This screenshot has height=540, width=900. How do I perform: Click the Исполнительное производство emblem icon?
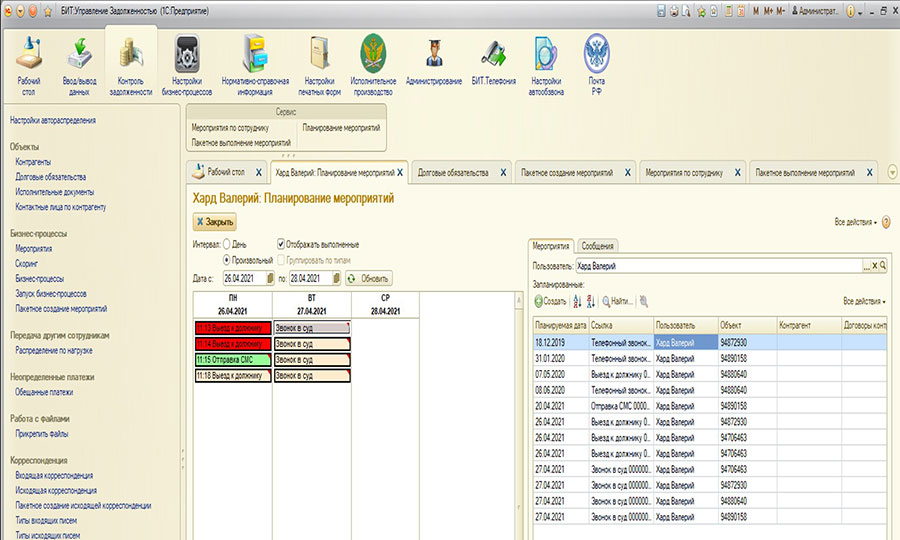point(373,54)
